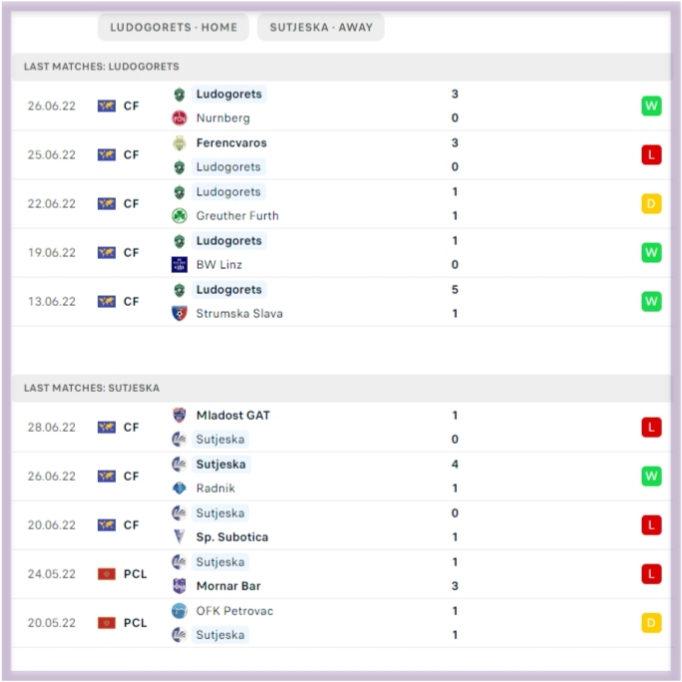This screenshot has height=682, width=682.
Task: Select the Ludogorets - Home tab
Action: [173, 27]
